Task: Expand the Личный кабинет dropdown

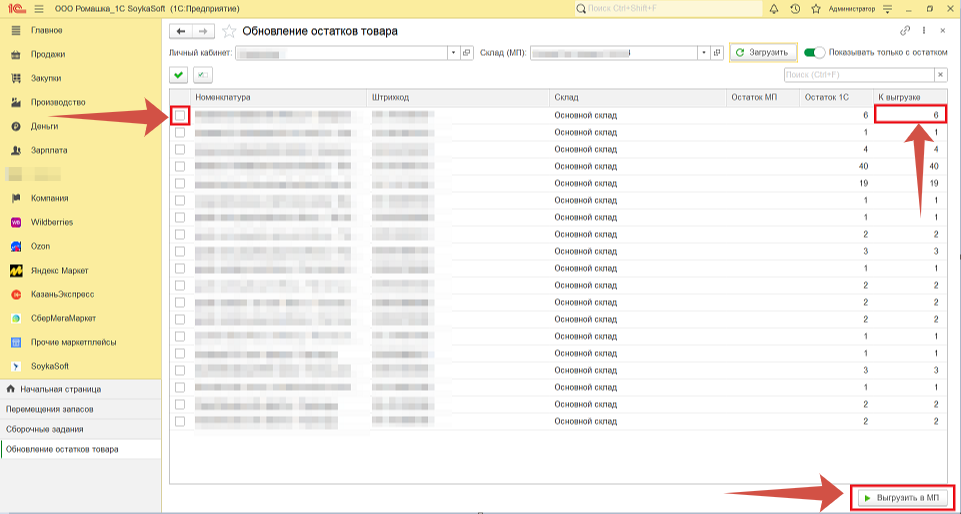Action: click(x=454, y=52)
